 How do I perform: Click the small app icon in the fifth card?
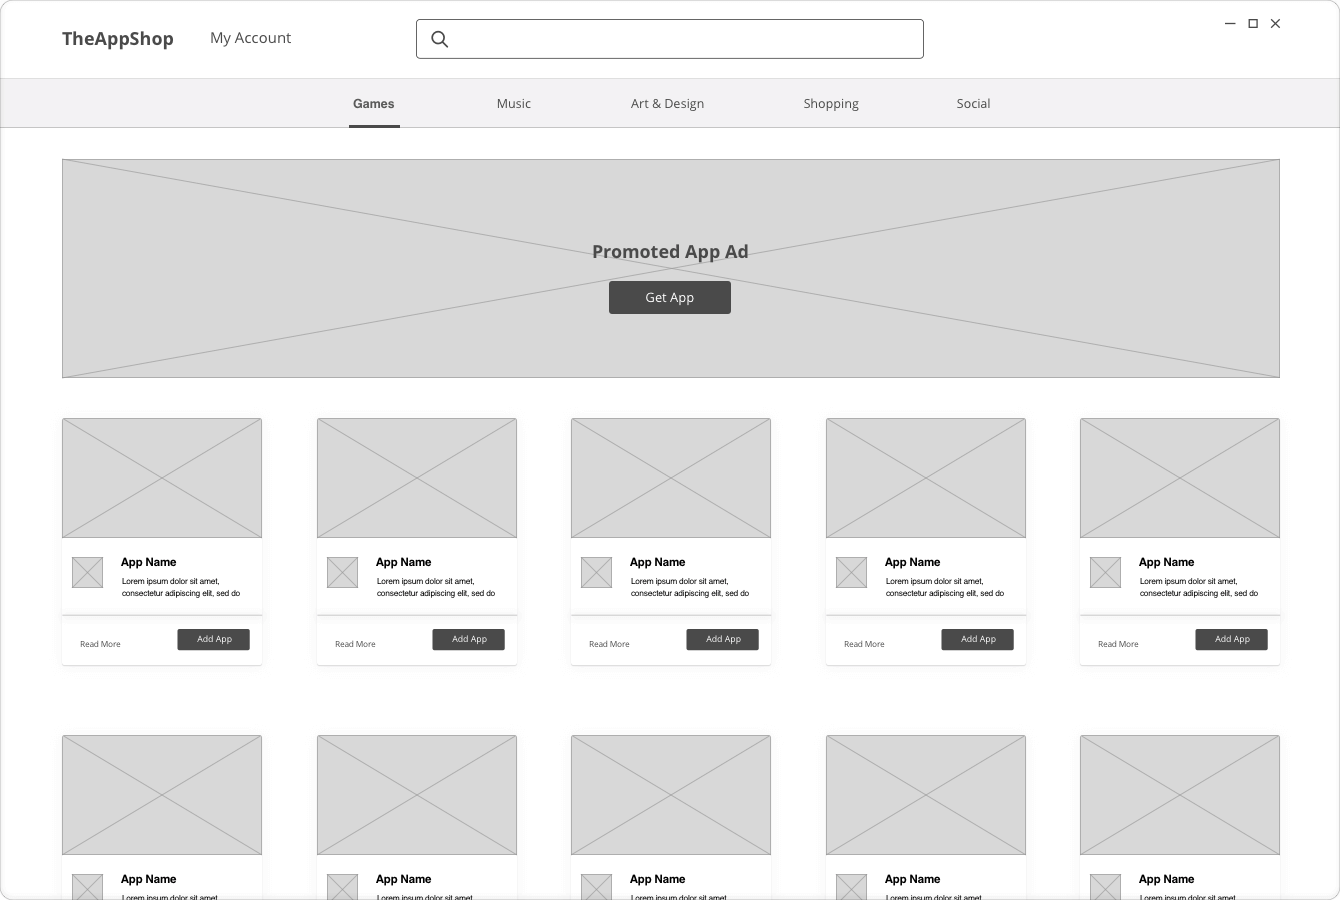click(x=1105, y=572)
